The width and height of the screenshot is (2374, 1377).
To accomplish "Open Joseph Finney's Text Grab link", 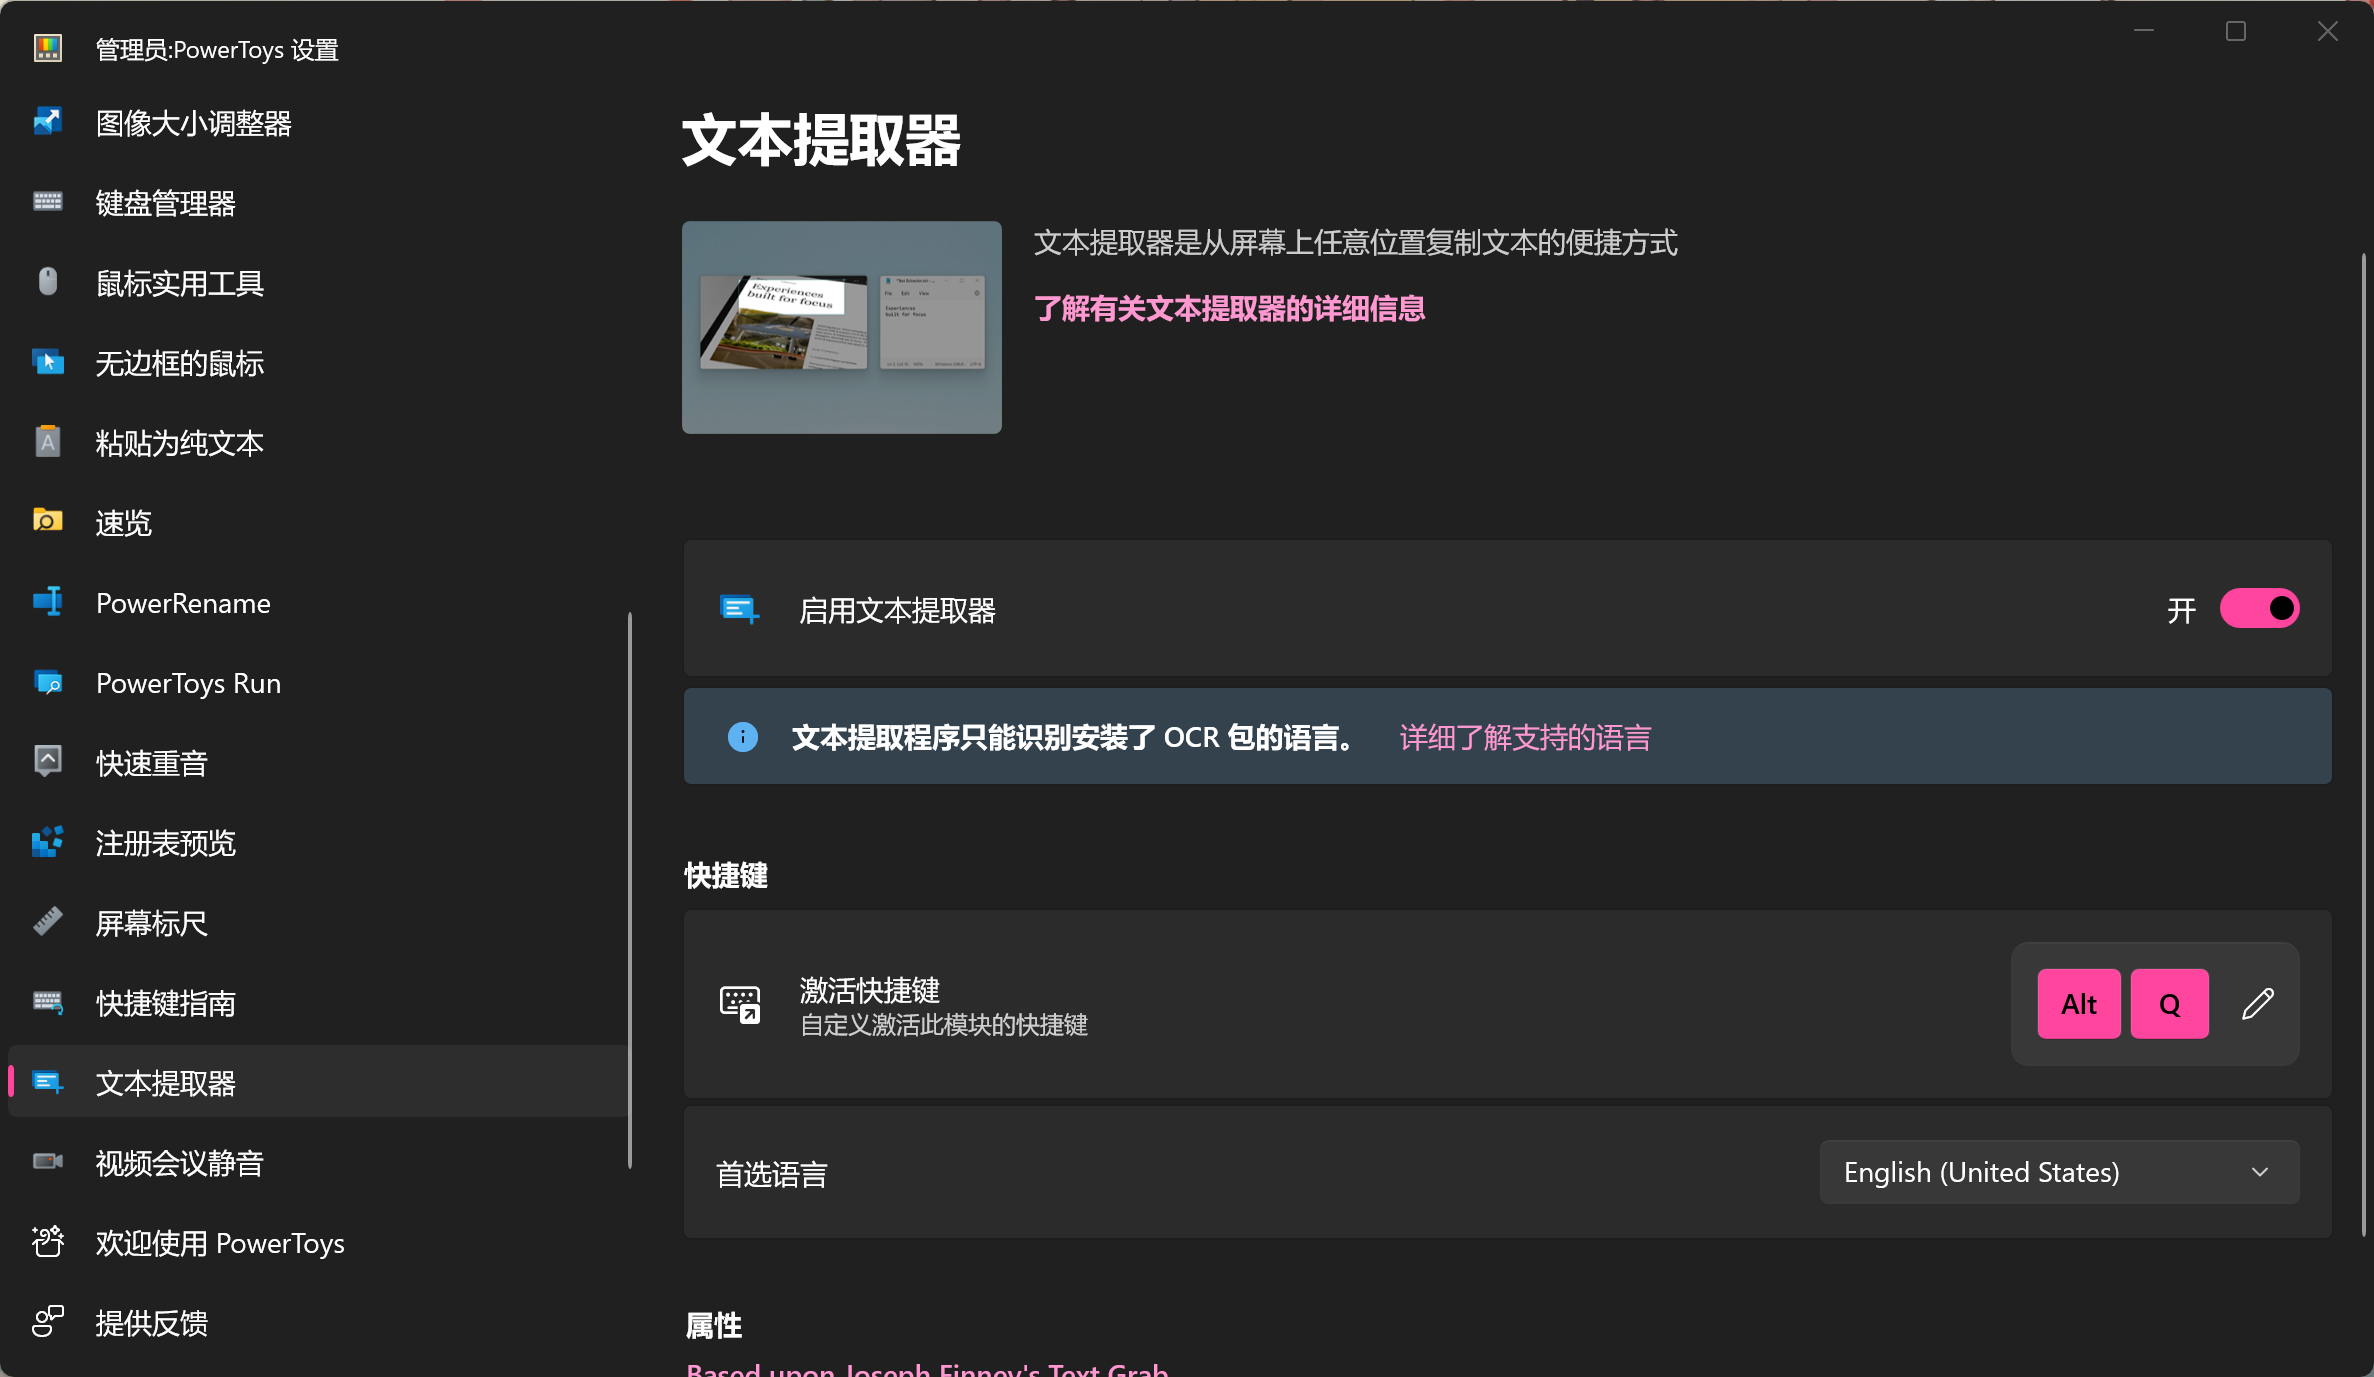I will click(927, 1368).
